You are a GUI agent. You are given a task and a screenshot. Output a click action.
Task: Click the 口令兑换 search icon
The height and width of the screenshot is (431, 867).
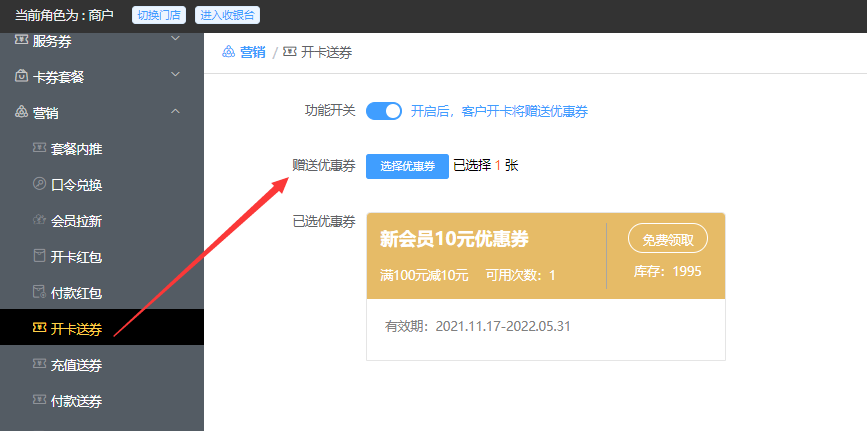[39, 184]
